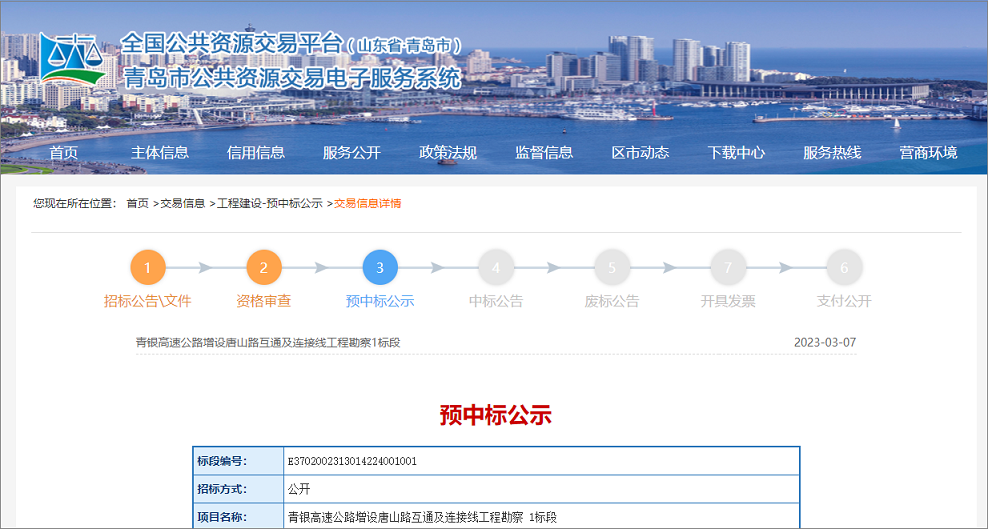Screen dimensions: 988x529
Task: Click 工程建设-预中标公示 breadcrumb link
Action: tap(270, 204)
